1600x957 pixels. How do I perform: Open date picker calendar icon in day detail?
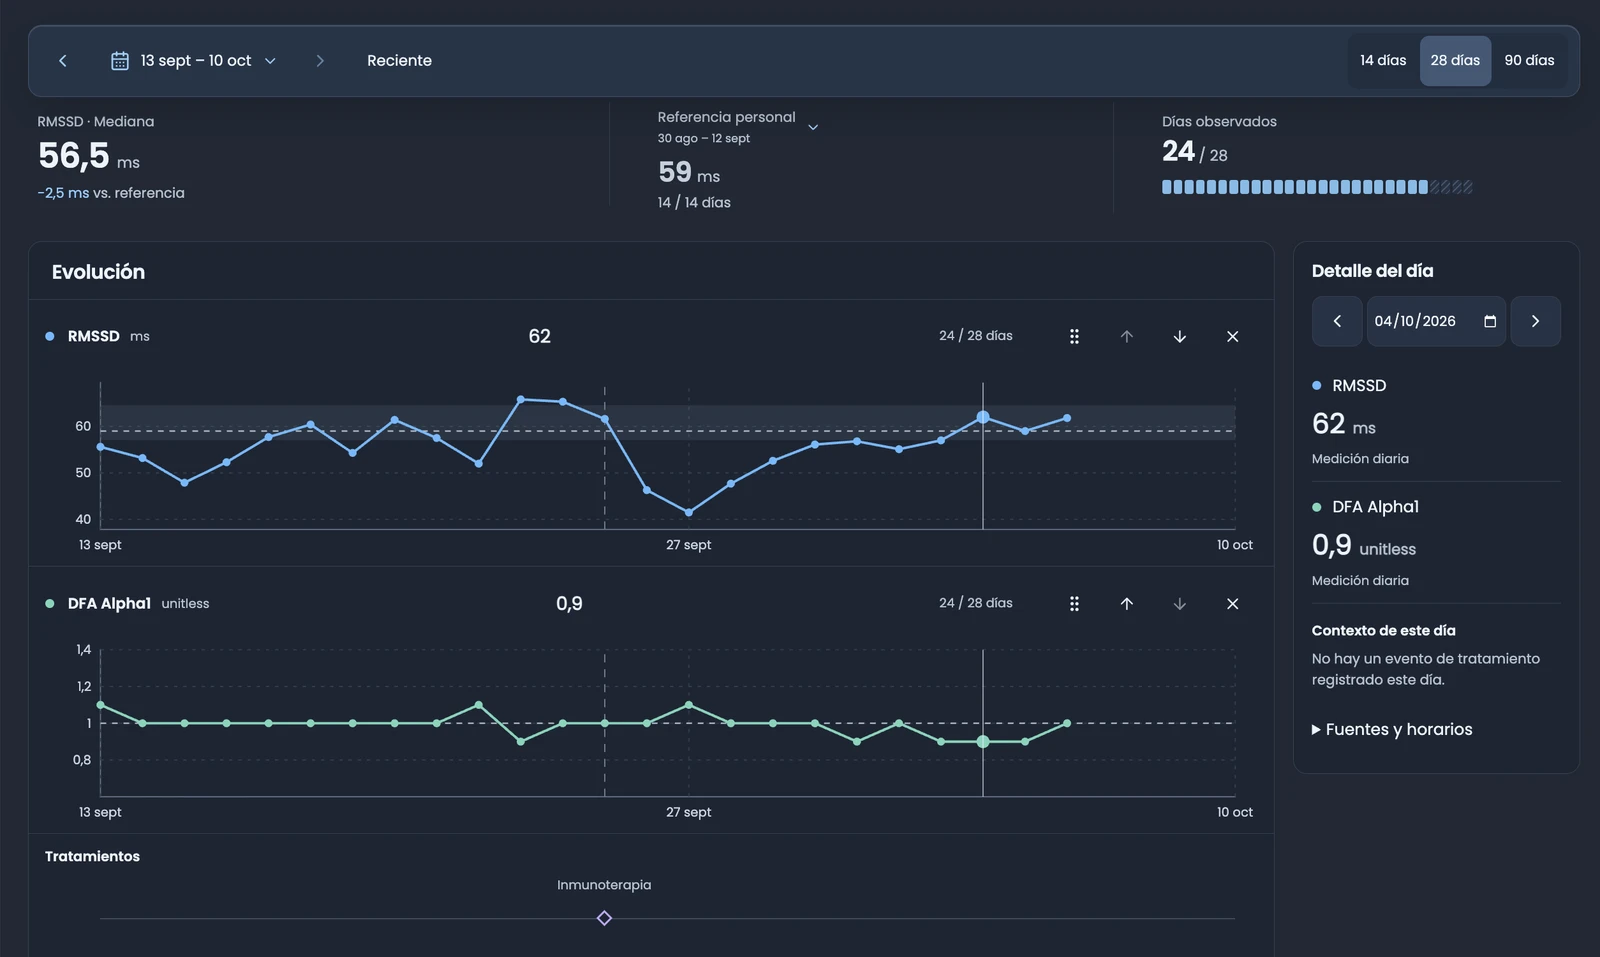[x=1490, y=321]
